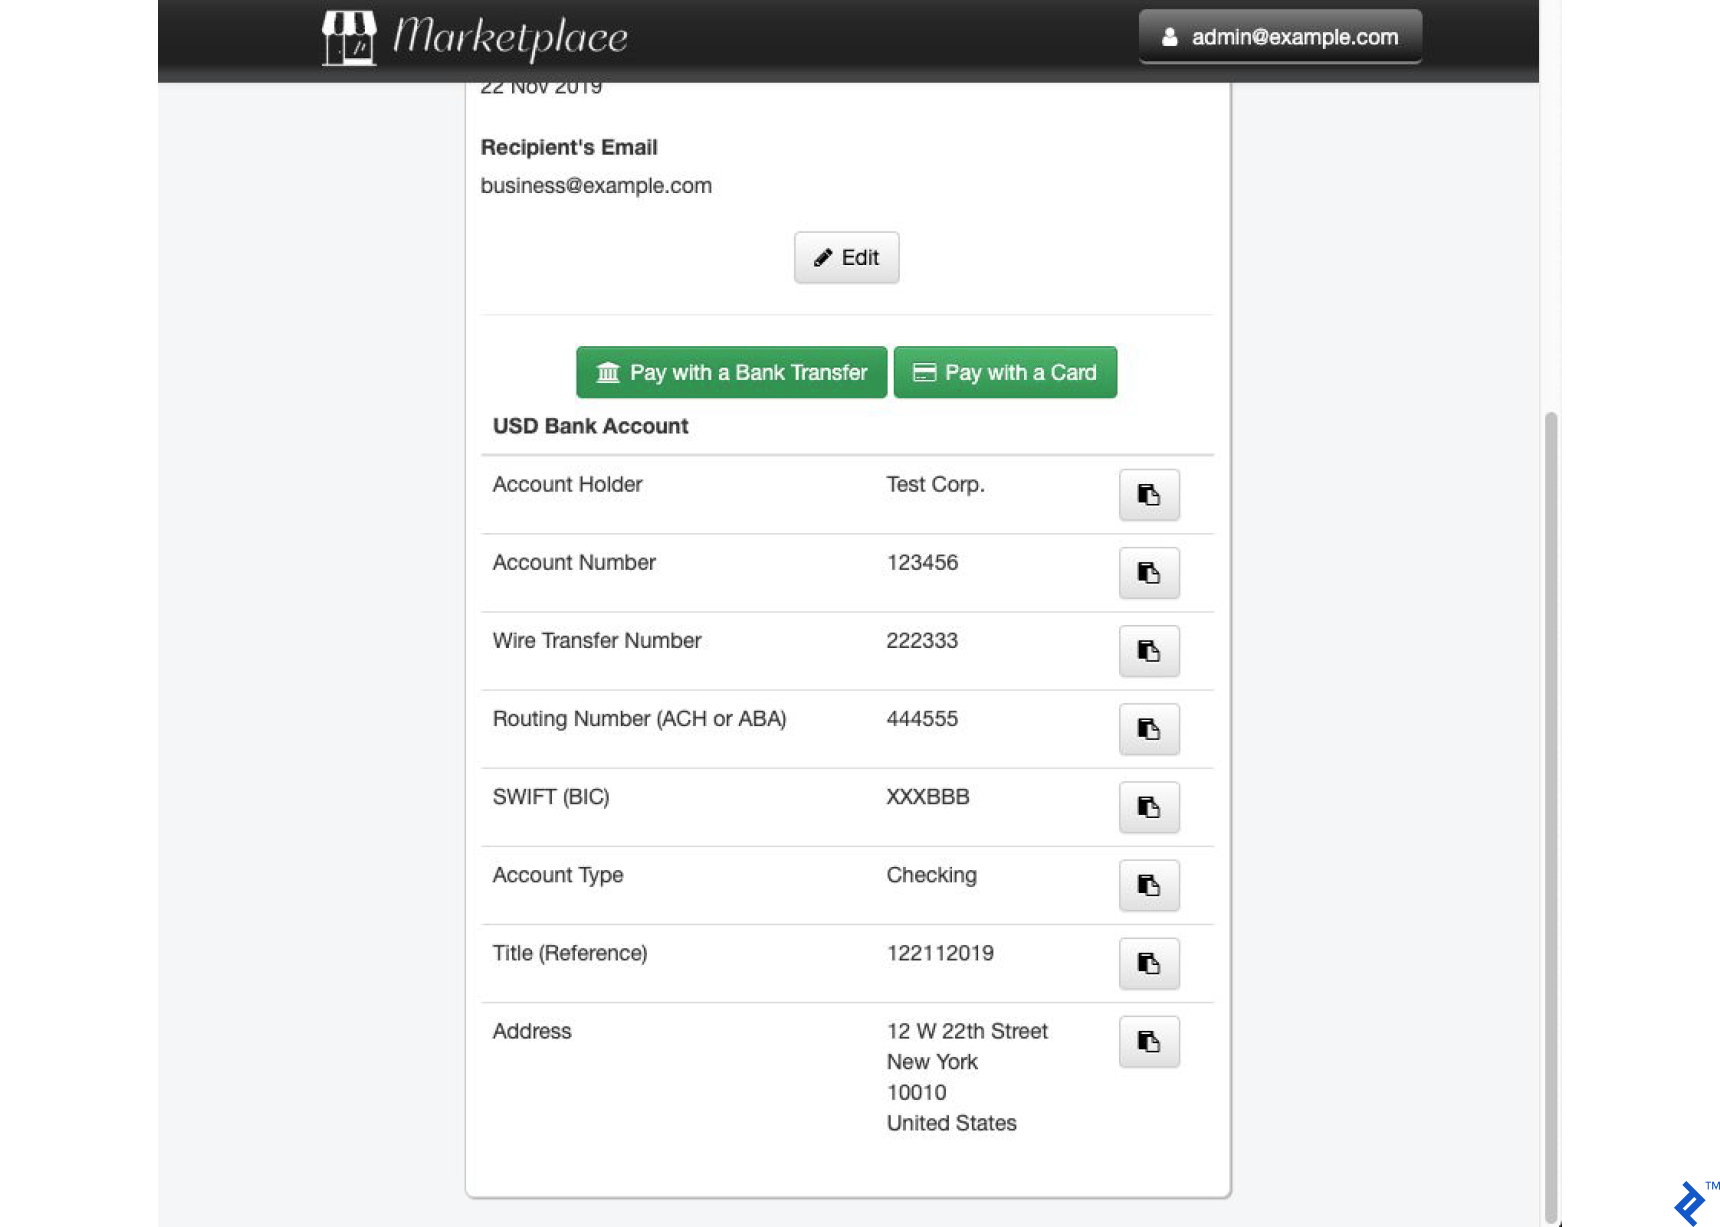Copy the SWIFT (BIC) code
The image size is (1720, 1227).
pyautogui.click(x=1148, y=807)
